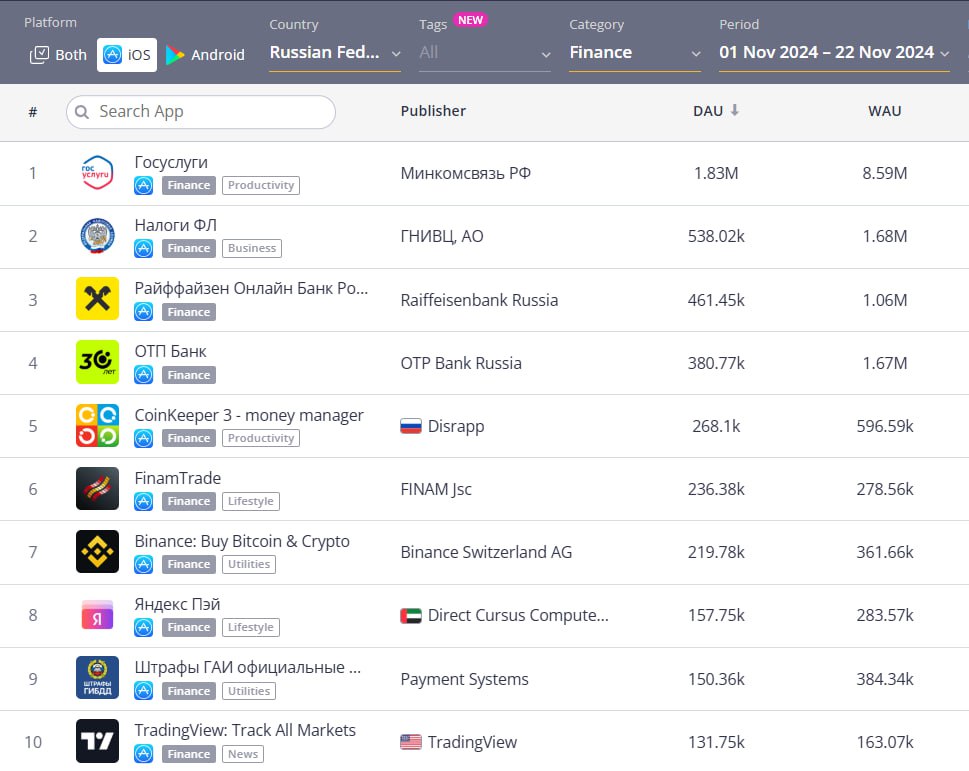Click App Store badge under CoinKeeper 3
Image resolution: width=969 pixels, height=771 pixels.
click(x=143, y=438)
